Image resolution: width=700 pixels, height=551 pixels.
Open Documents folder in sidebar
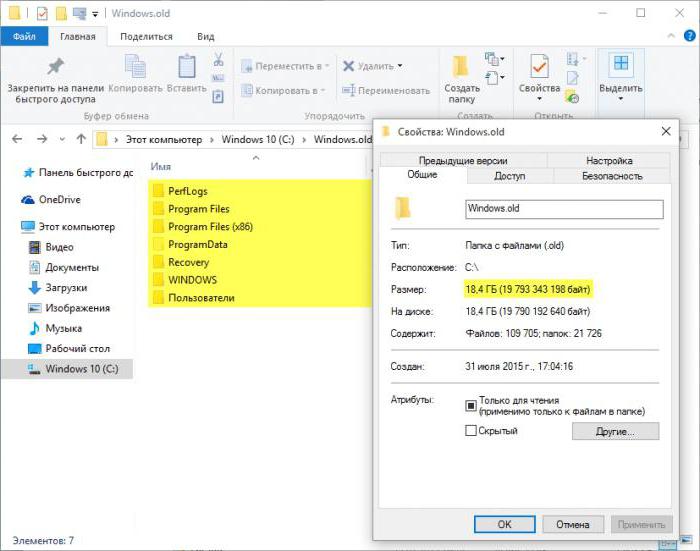[x=64, y=267]
